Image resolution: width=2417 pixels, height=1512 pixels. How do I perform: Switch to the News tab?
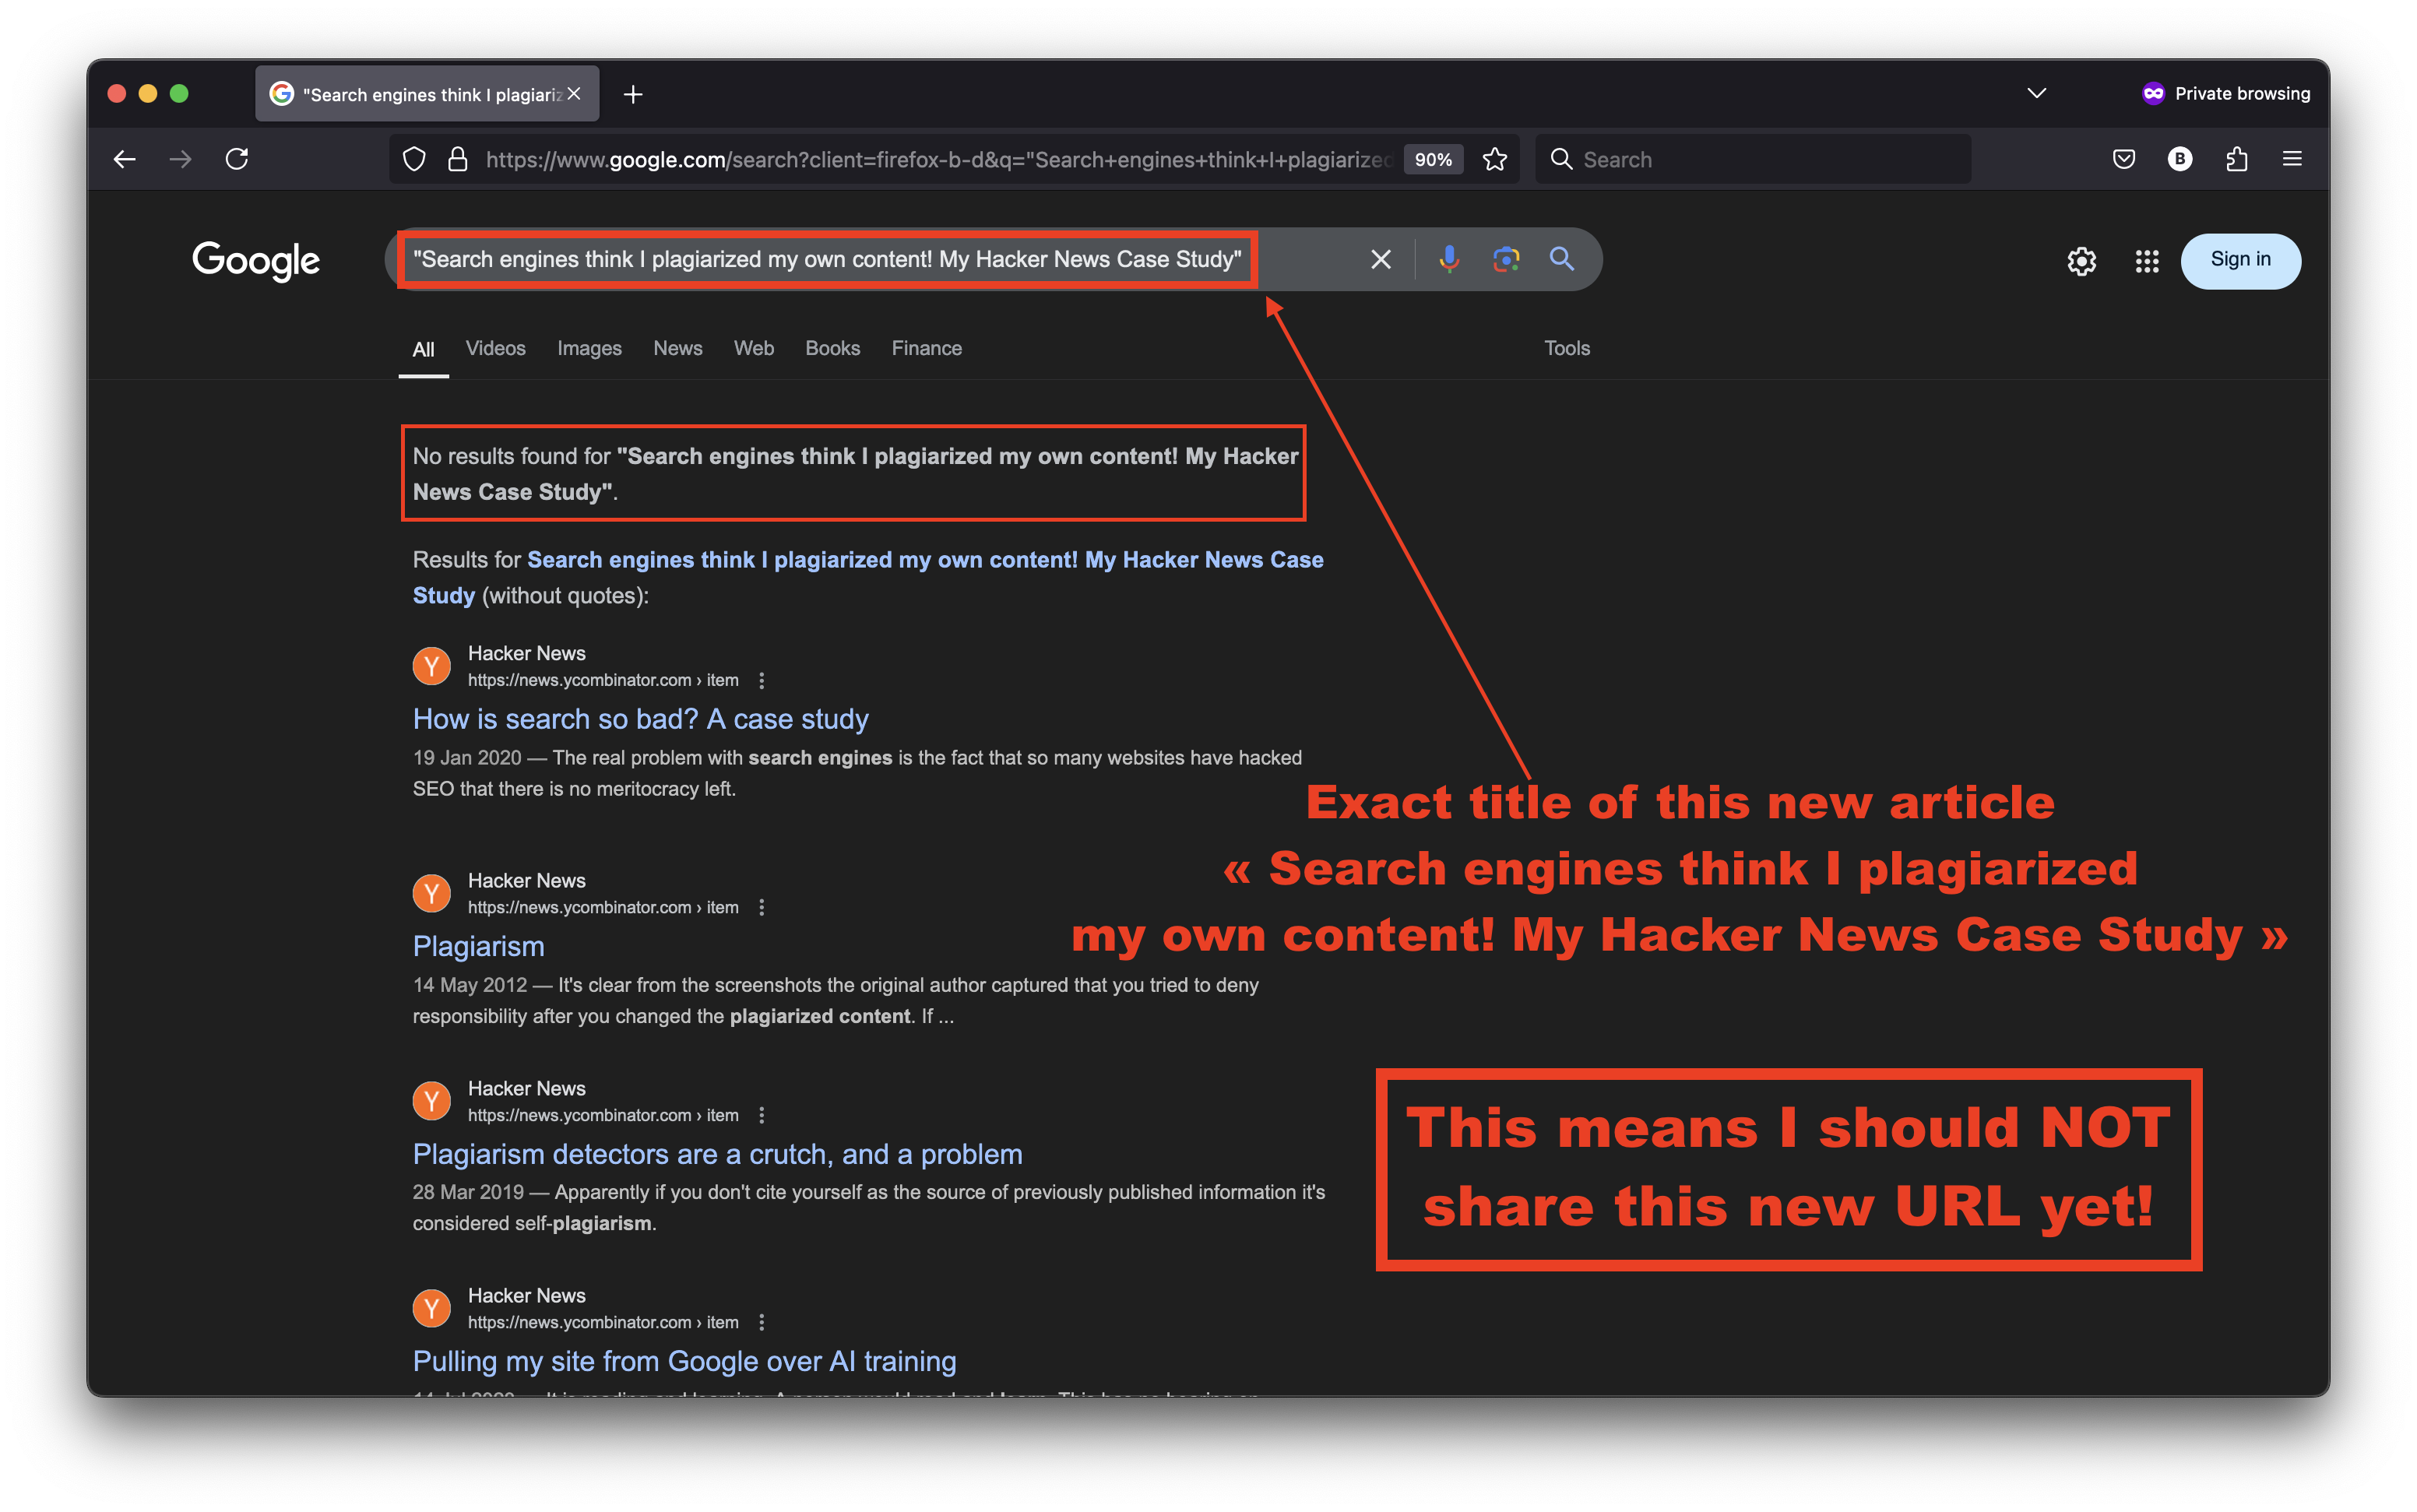(x=678, y=348)
